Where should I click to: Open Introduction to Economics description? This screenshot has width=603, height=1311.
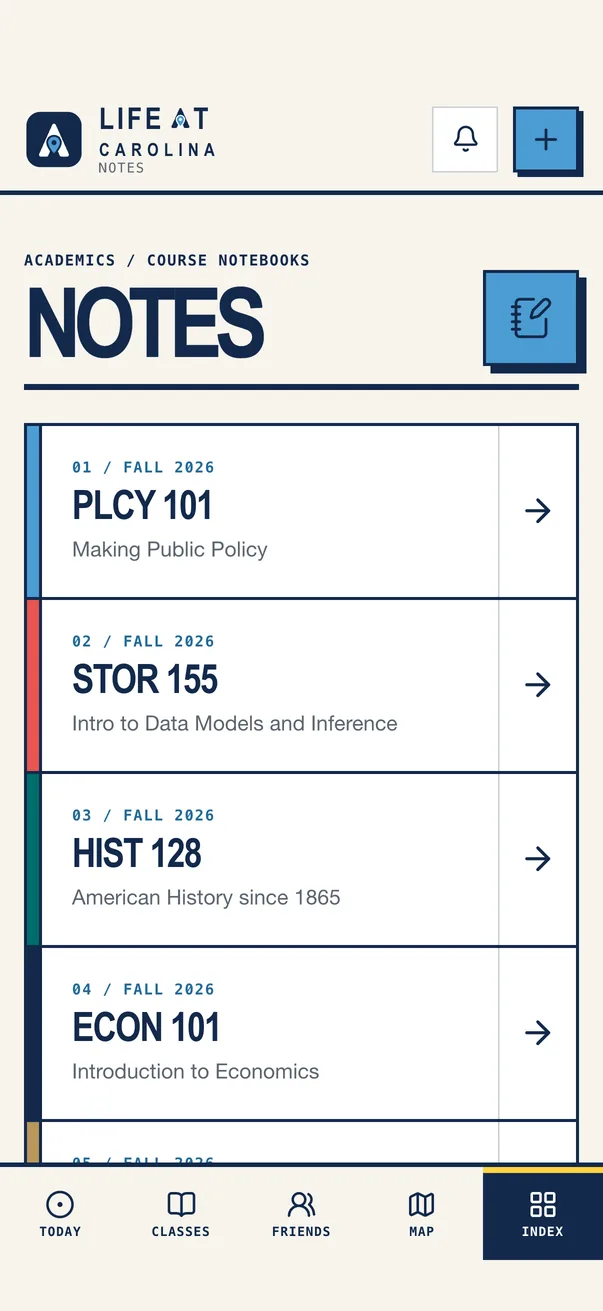point(196,1071)
